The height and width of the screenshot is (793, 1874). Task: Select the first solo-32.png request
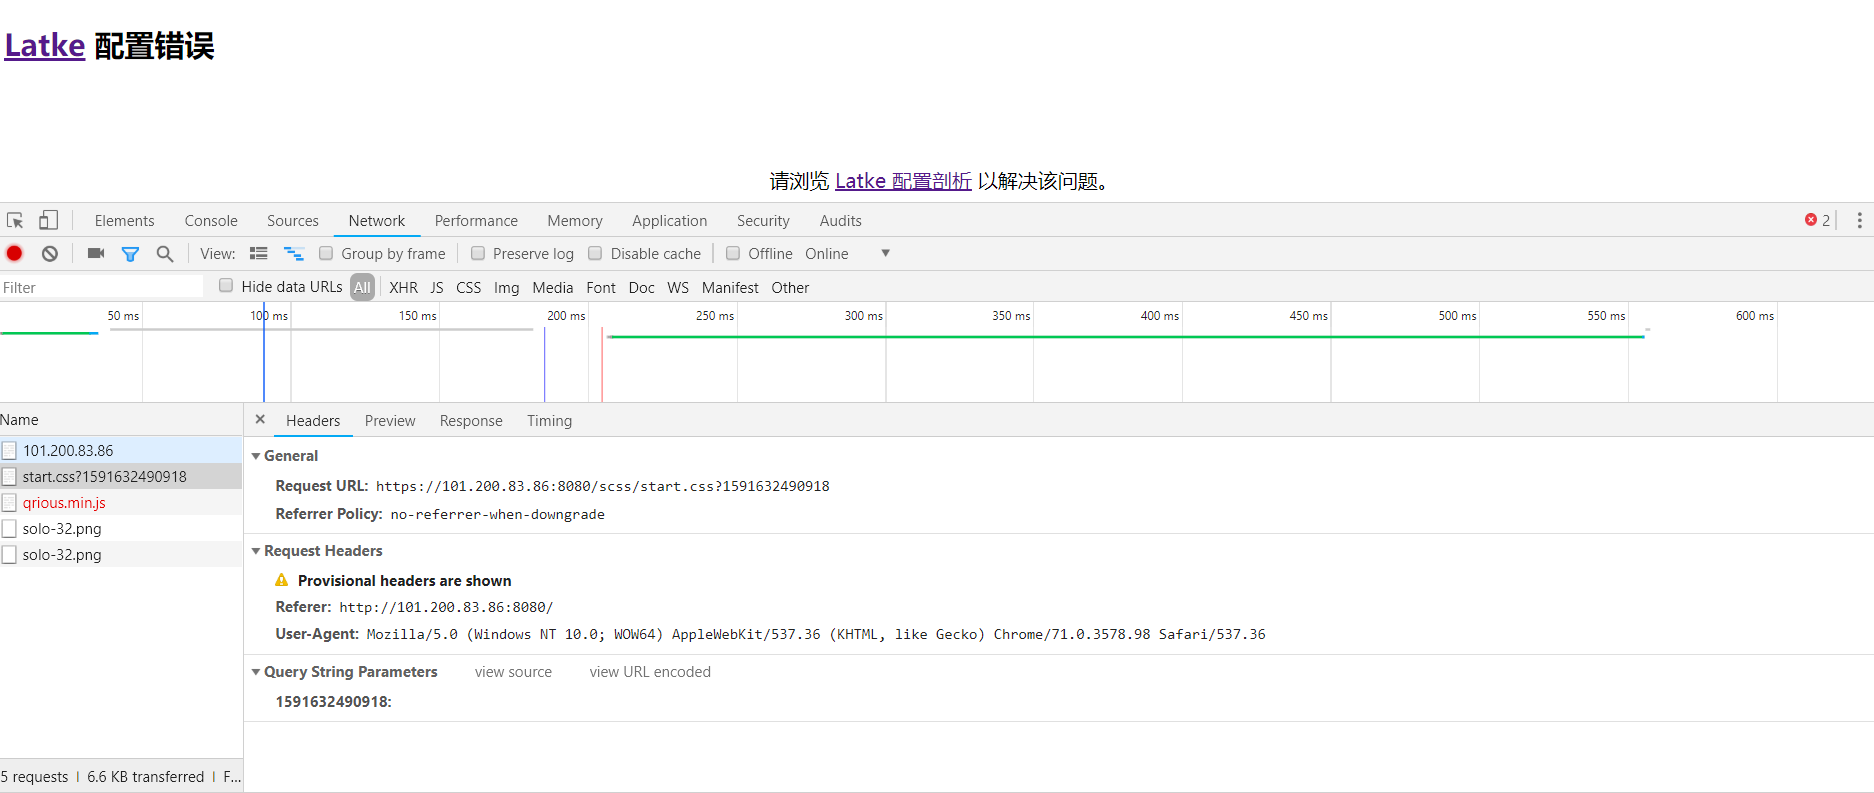point(121,528)
